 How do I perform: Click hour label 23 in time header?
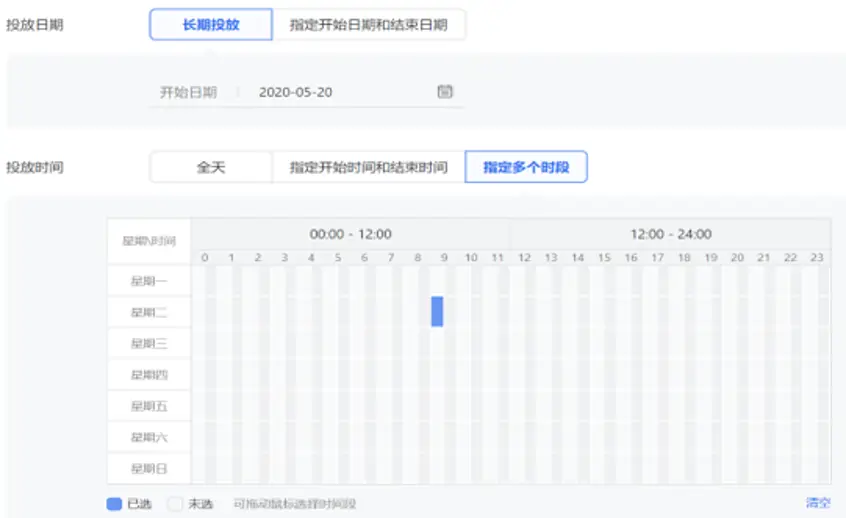click(x=817, y=258)
